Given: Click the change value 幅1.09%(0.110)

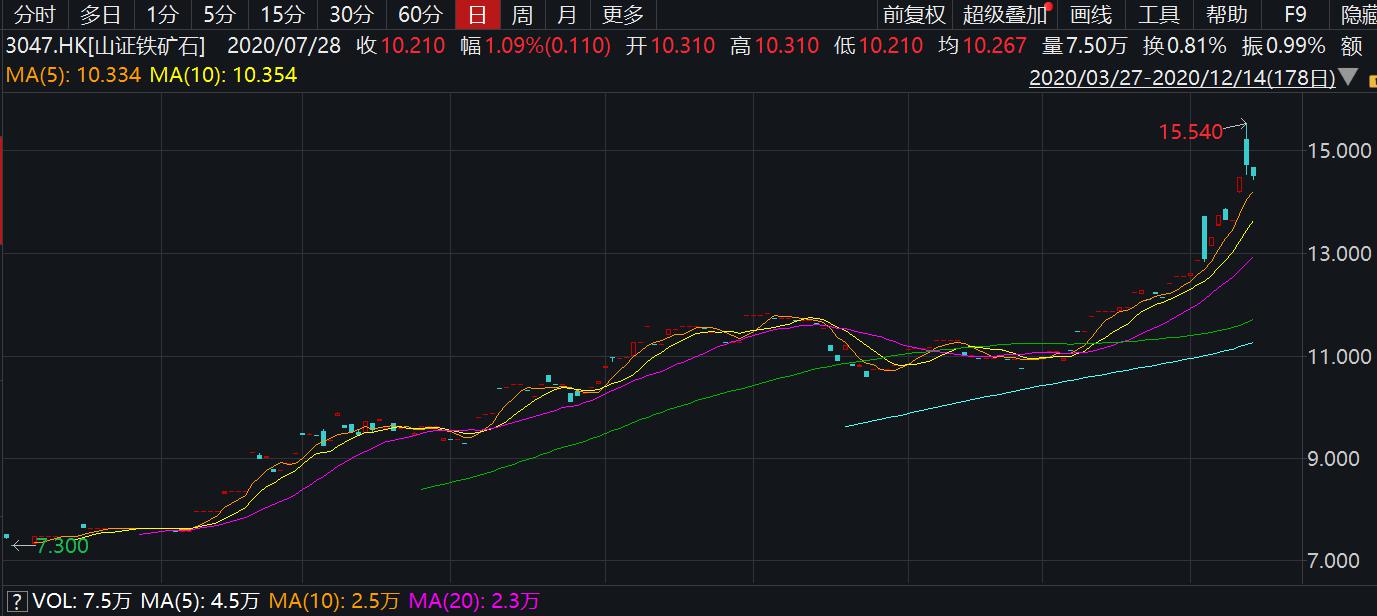Looking at the screenshot, I should 535,45.
